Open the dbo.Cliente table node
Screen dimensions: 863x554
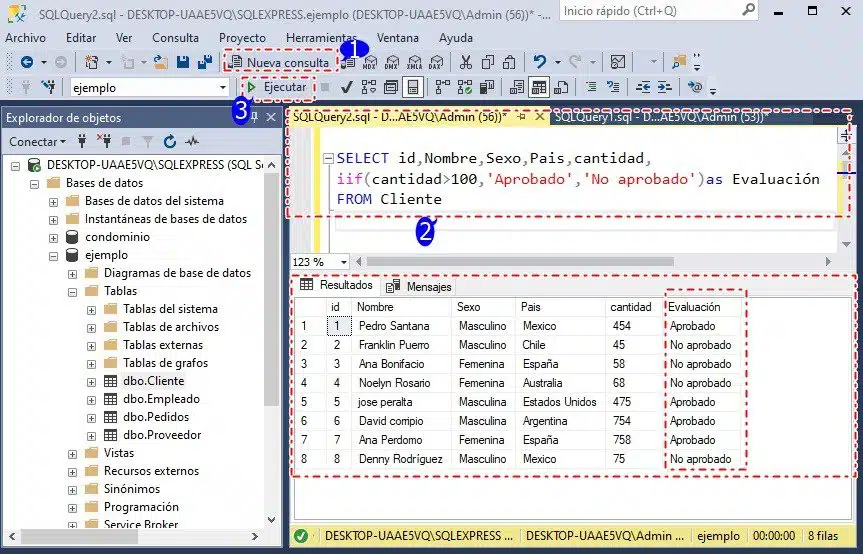(153, 381)
